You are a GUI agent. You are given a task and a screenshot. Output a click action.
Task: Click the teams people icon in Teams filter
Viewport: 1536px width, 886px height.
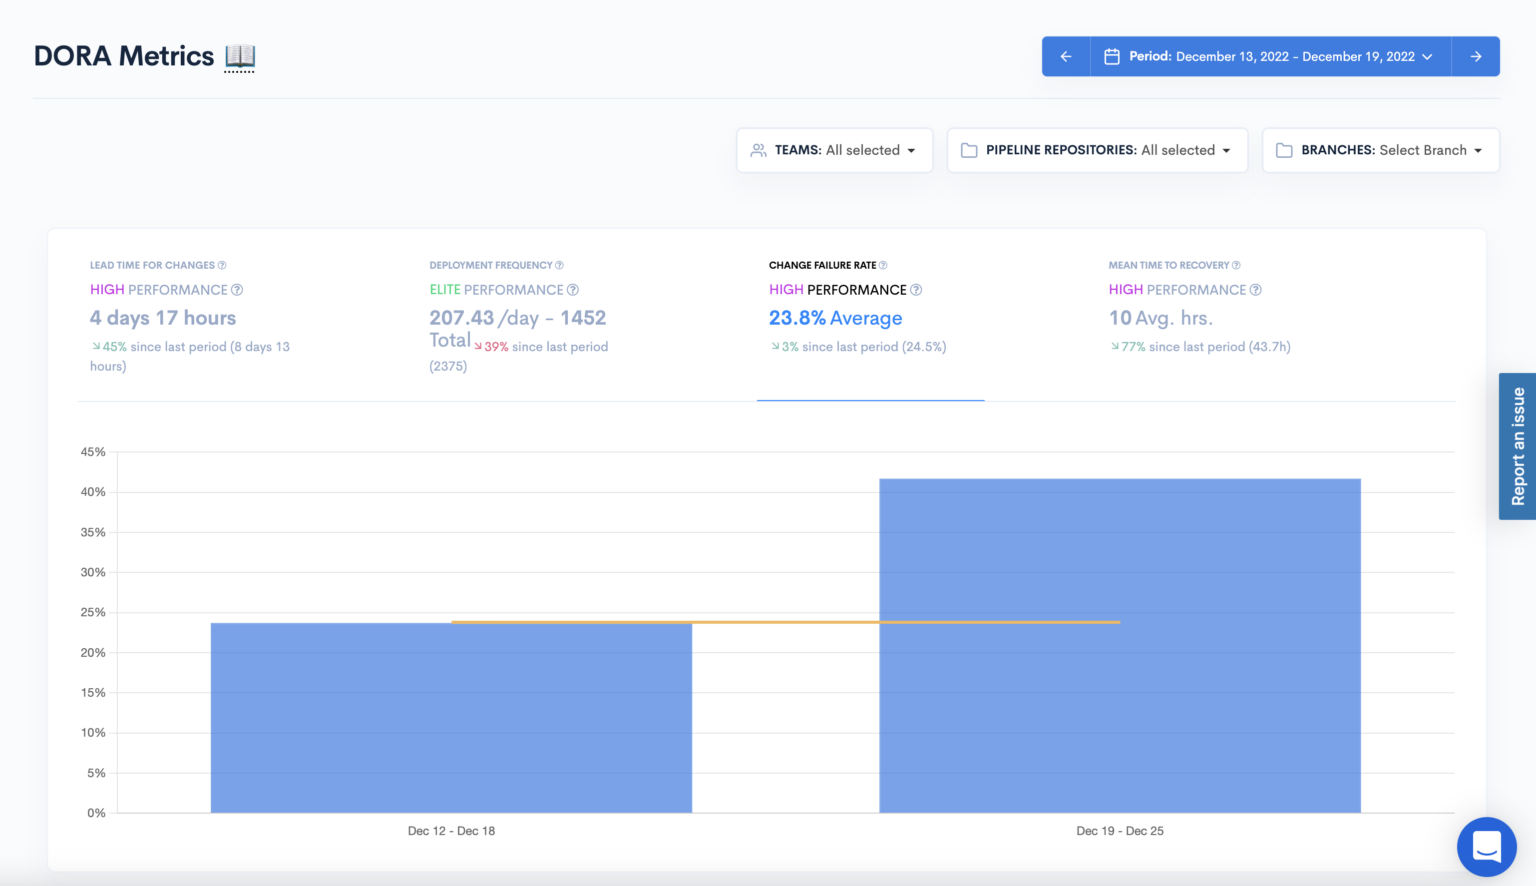[x=757, y=149]
